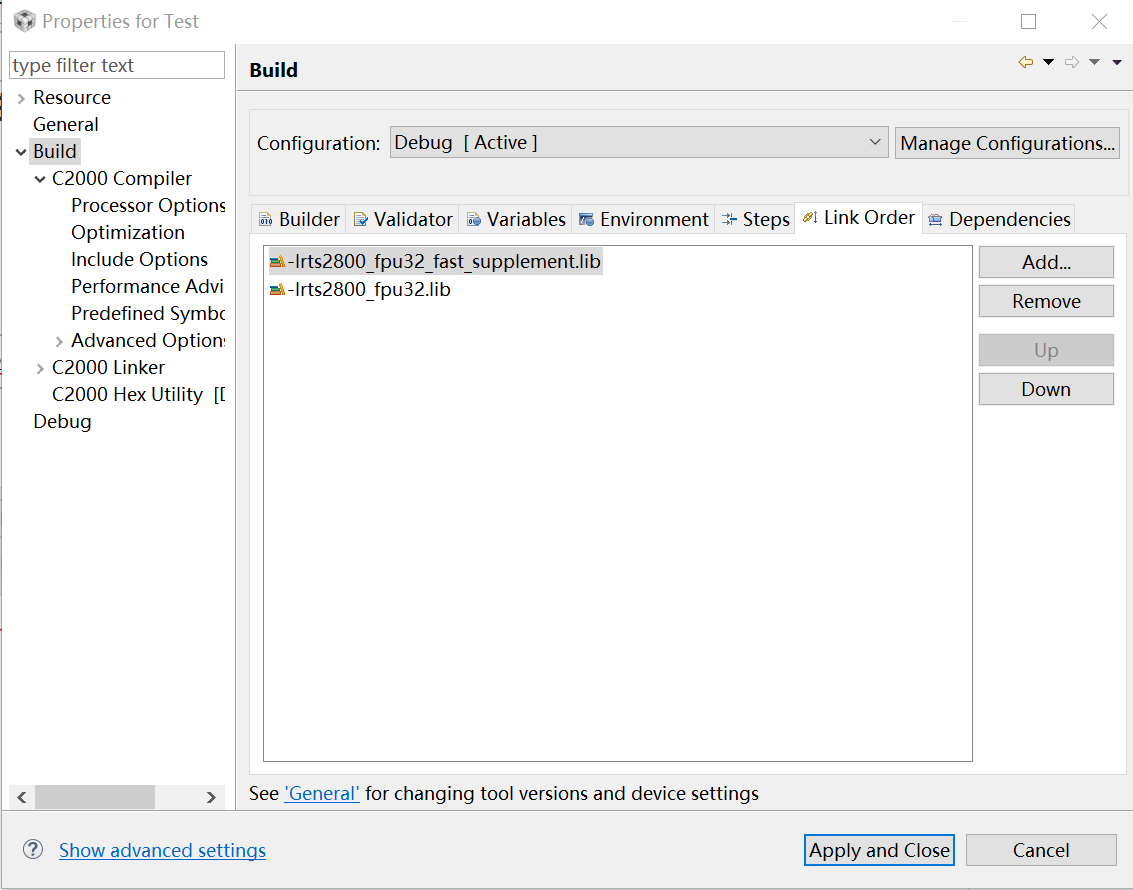The image size is (1133, 890).
Task: Click the Add... button
Action: pos(1045,262)
